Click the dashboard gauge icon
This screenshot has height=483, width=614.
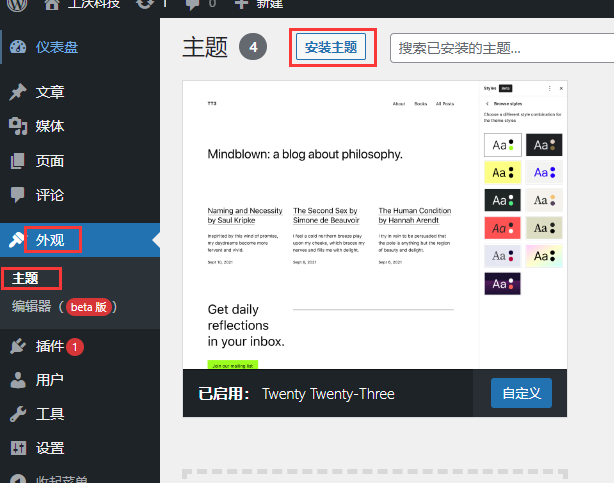tap(18, 47)
